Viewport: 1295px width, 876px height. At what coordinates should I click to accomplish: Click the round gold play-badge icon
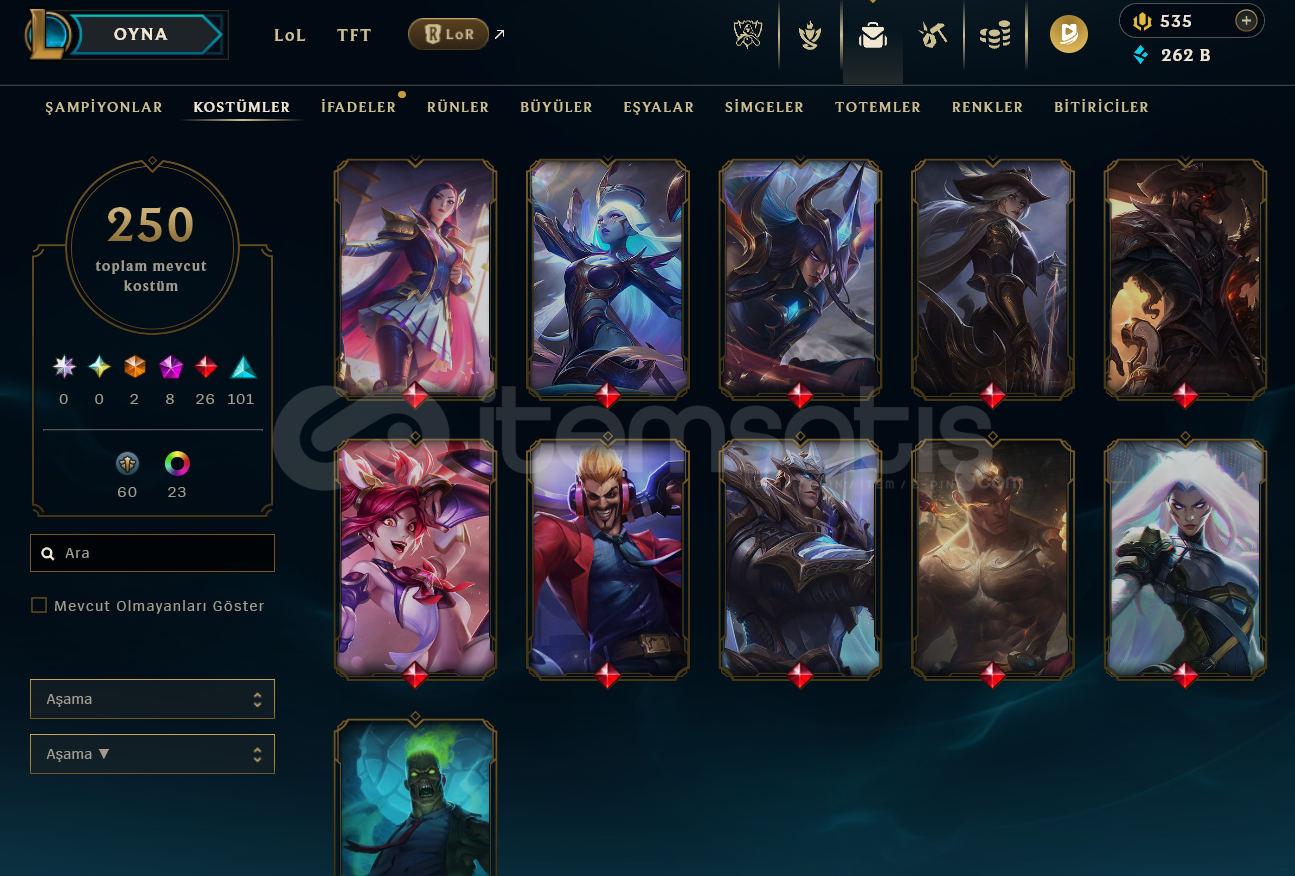point(1069,35)
